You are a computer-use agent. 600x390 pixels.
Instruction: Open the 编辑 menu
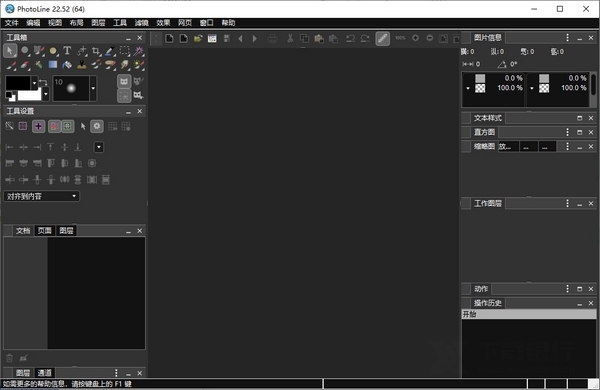pyautogui.click(x=33, y=23)
